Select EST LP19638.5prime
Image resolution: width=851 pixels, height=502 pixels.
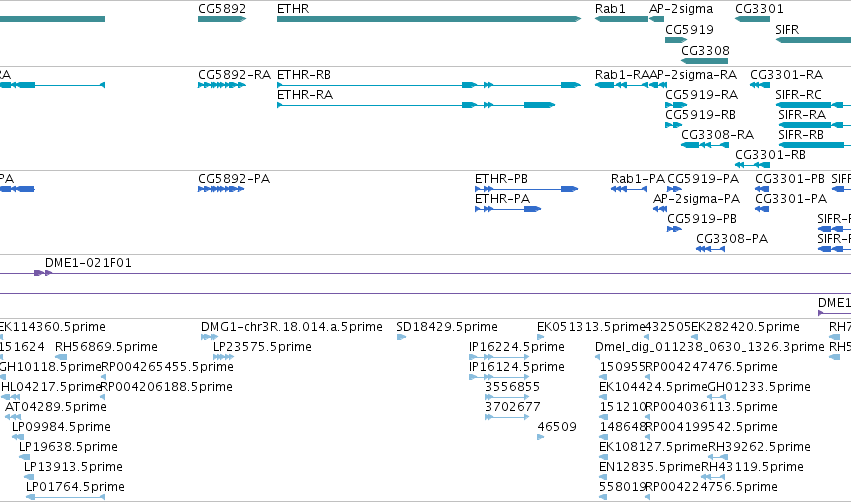tap(68, 447)
